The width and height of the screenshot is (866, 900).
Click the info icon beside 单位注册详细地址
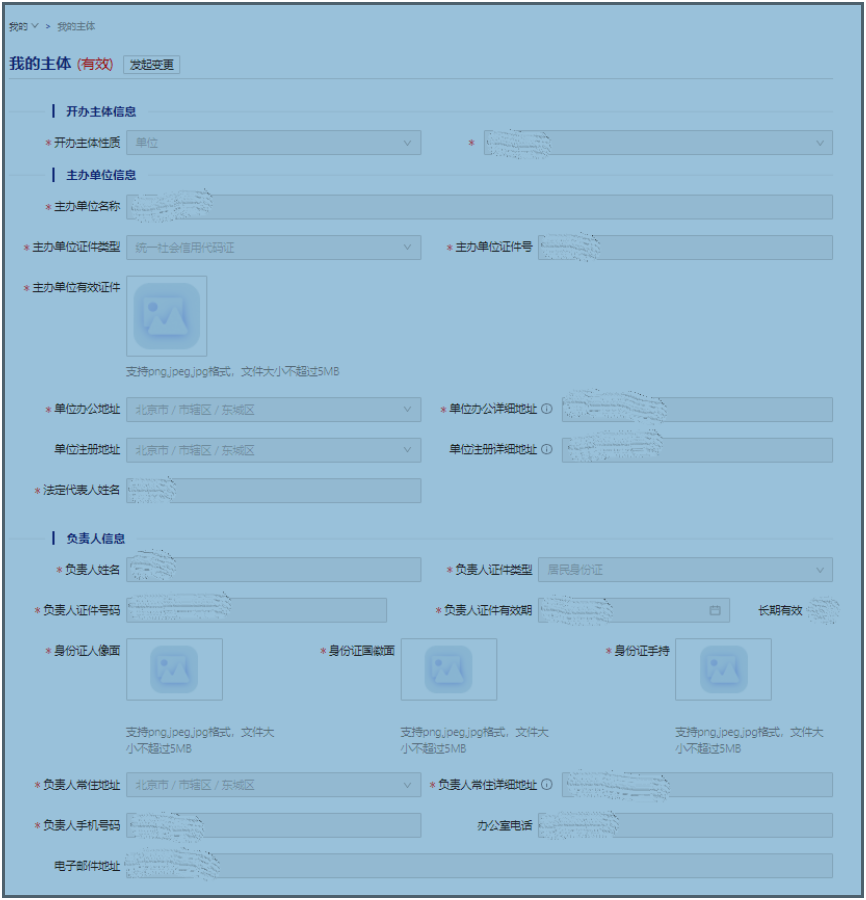tap(547, 450)
